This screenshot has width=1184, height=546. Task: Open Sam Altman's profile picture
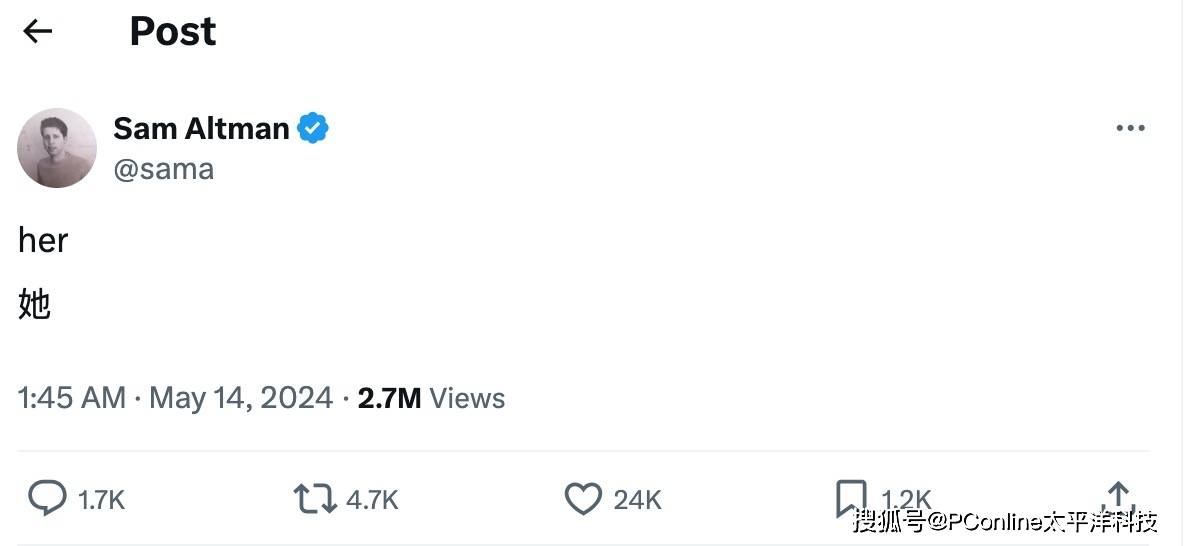point(57,148)
